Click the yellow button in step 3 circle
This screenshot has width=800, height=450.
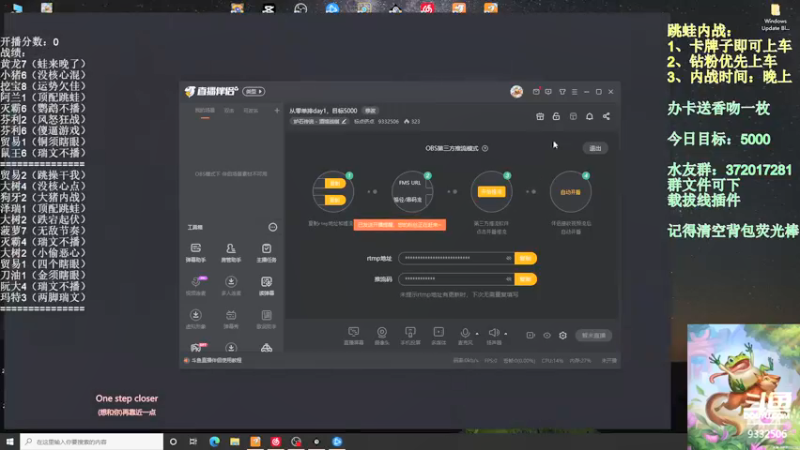pos(491,192)
